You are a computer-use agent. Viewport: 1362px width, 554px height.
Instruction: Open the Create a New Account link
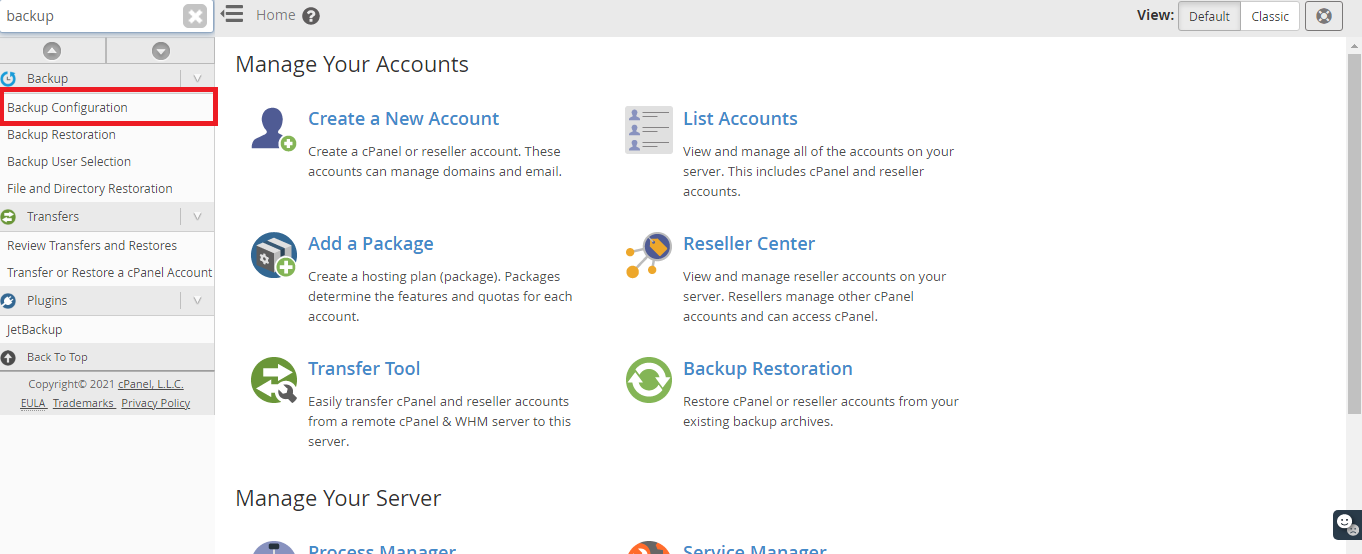coord(403,119)
